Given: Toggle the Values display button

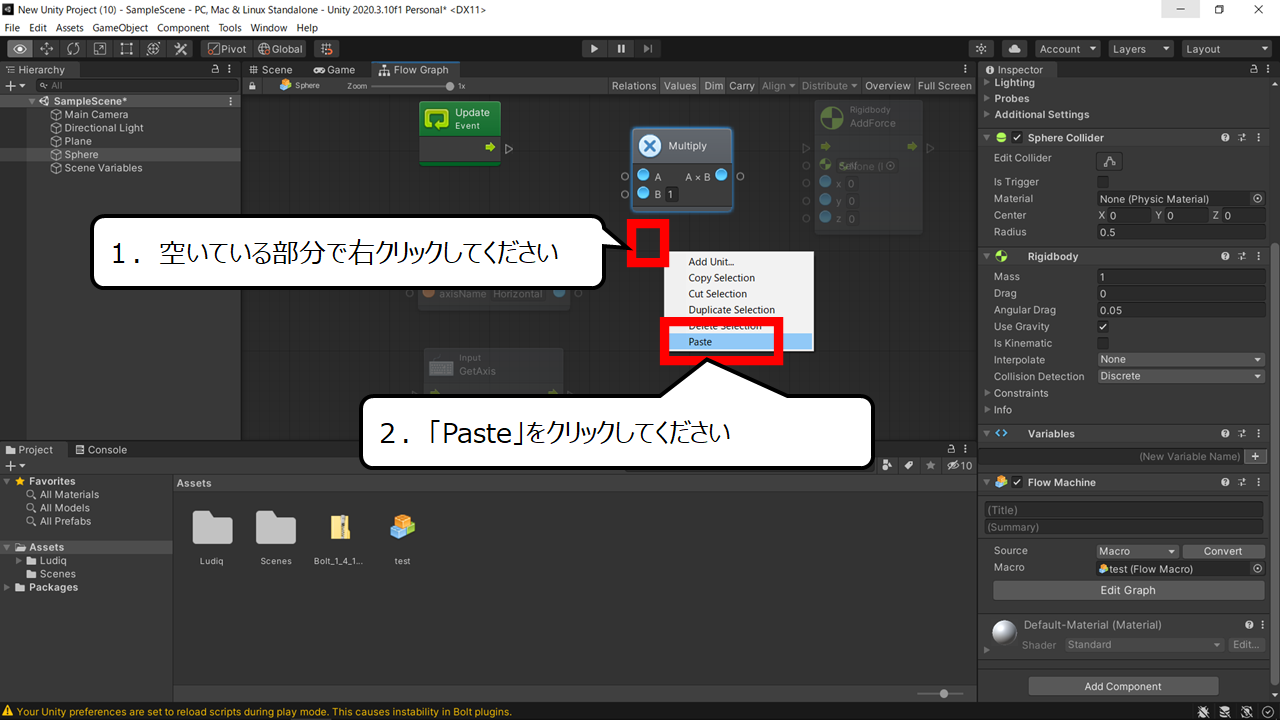Looking at the screenshot, I should [680, 86].
